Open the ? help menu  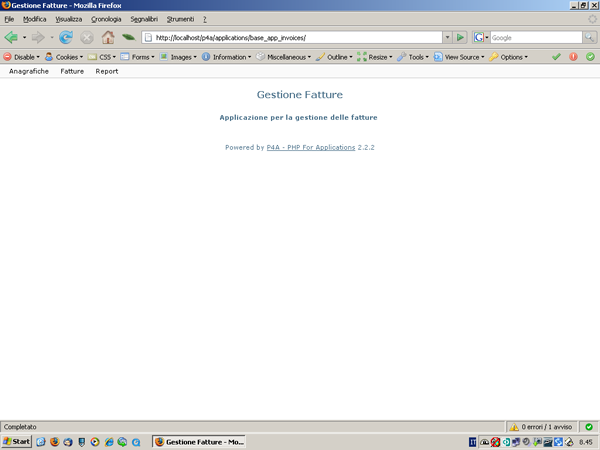[205, 19]
